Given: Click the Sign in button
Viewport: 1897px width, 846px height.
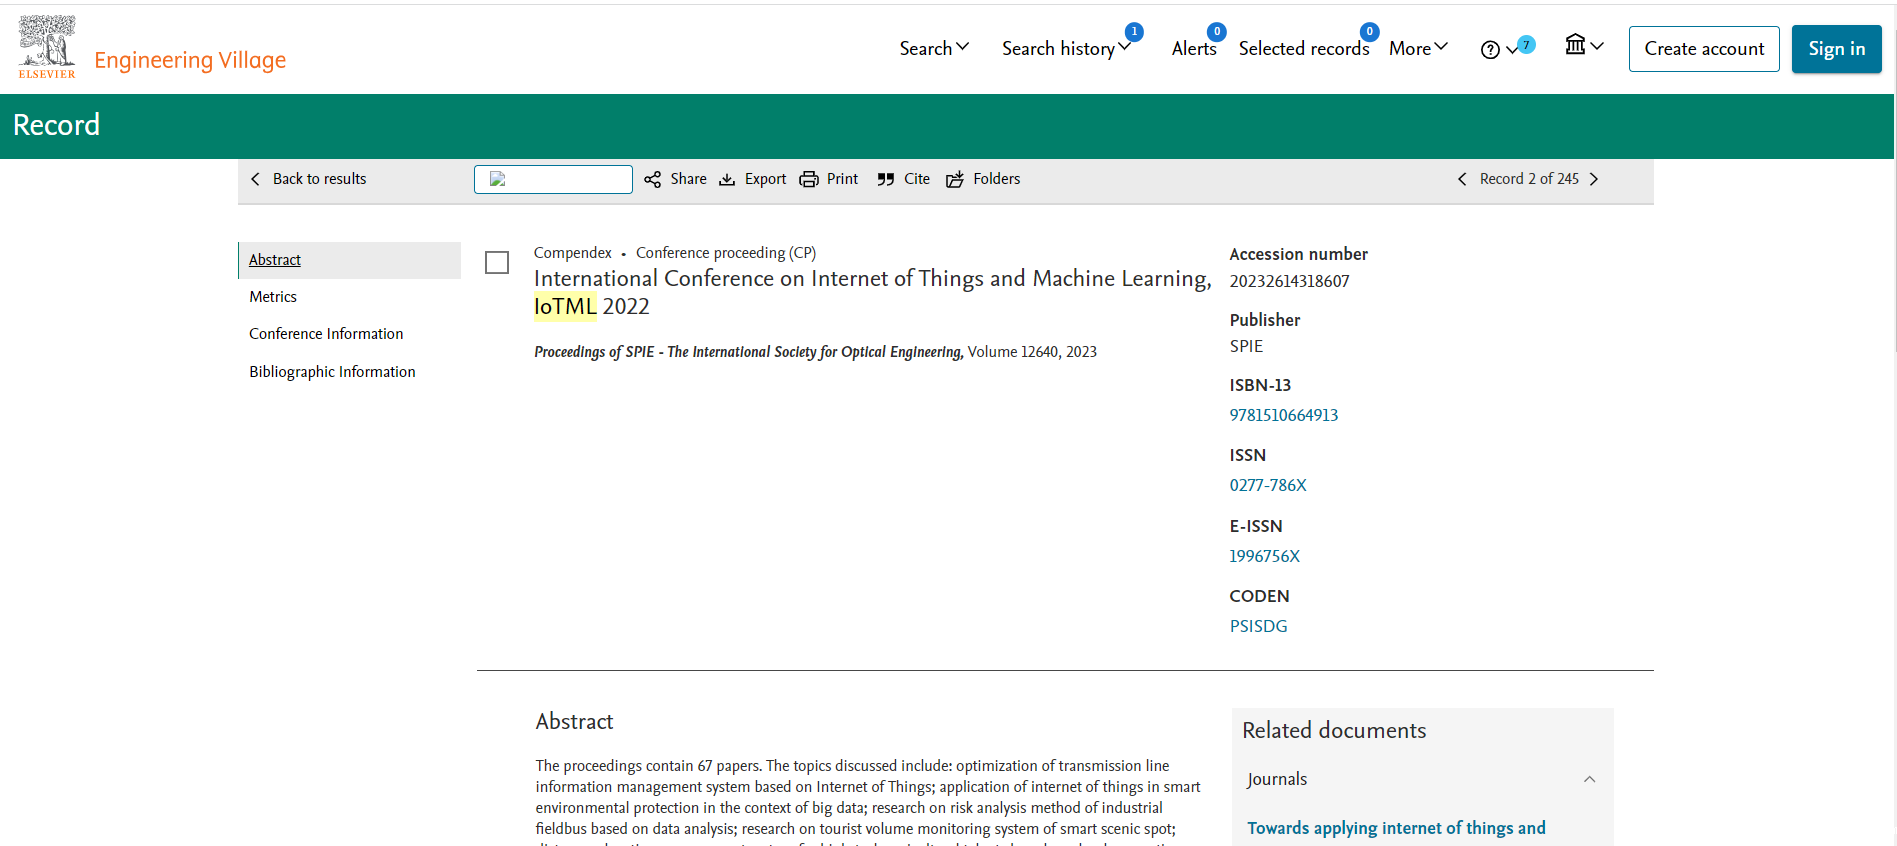Looking at the screenshot, I should pos(1836,49).
